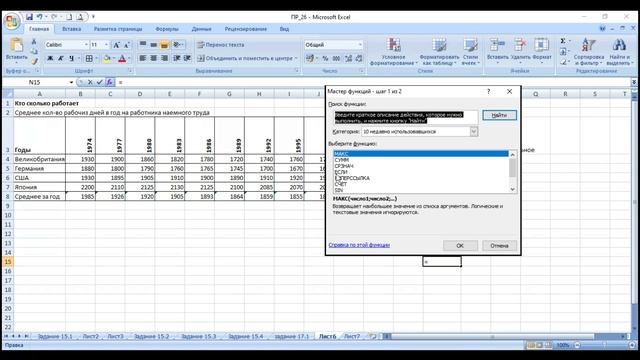Expand the Alignment group dialog launcher
Screen dimensions: 640x360
tap(297, 71)
